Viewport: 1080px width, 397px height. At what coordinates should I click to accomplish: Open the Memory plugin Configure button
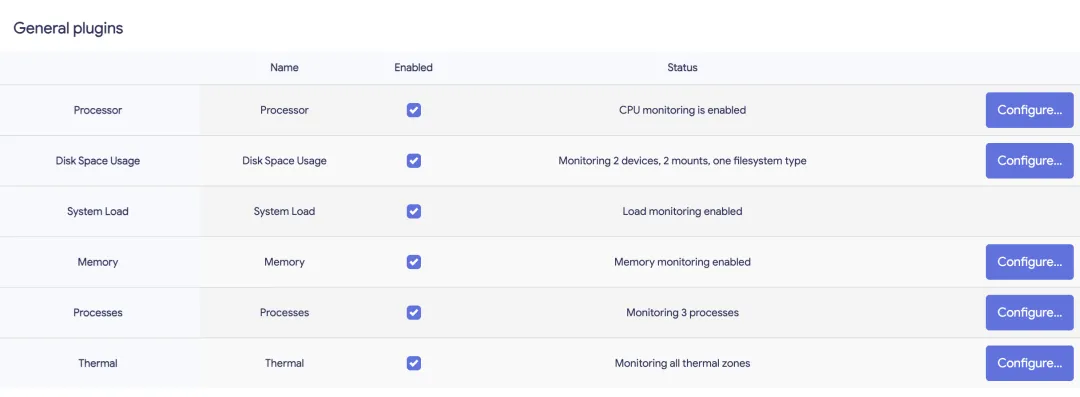point(1029,262)
